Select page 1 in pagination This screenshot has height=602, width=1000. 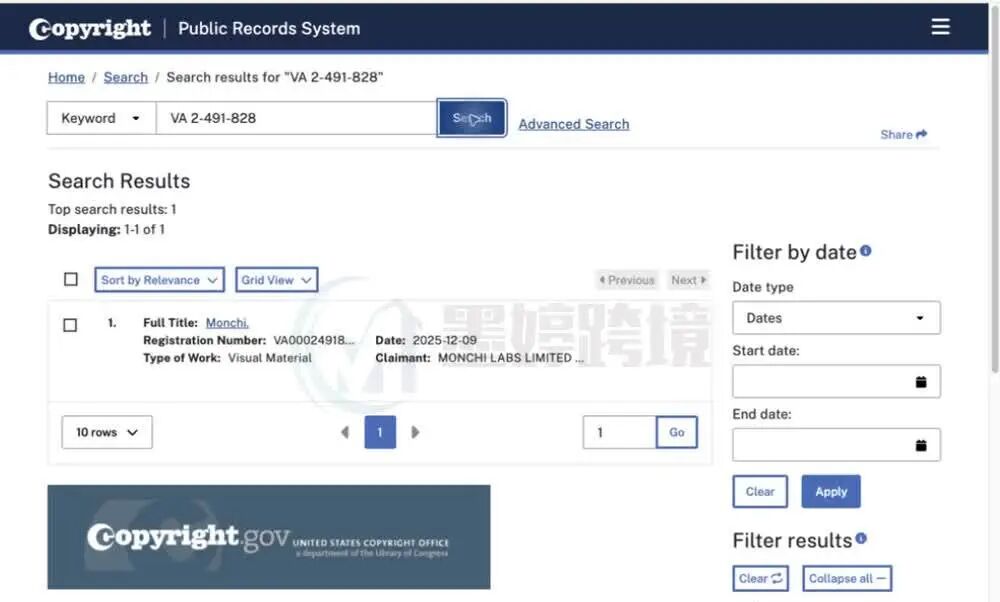tap(380, 432)
